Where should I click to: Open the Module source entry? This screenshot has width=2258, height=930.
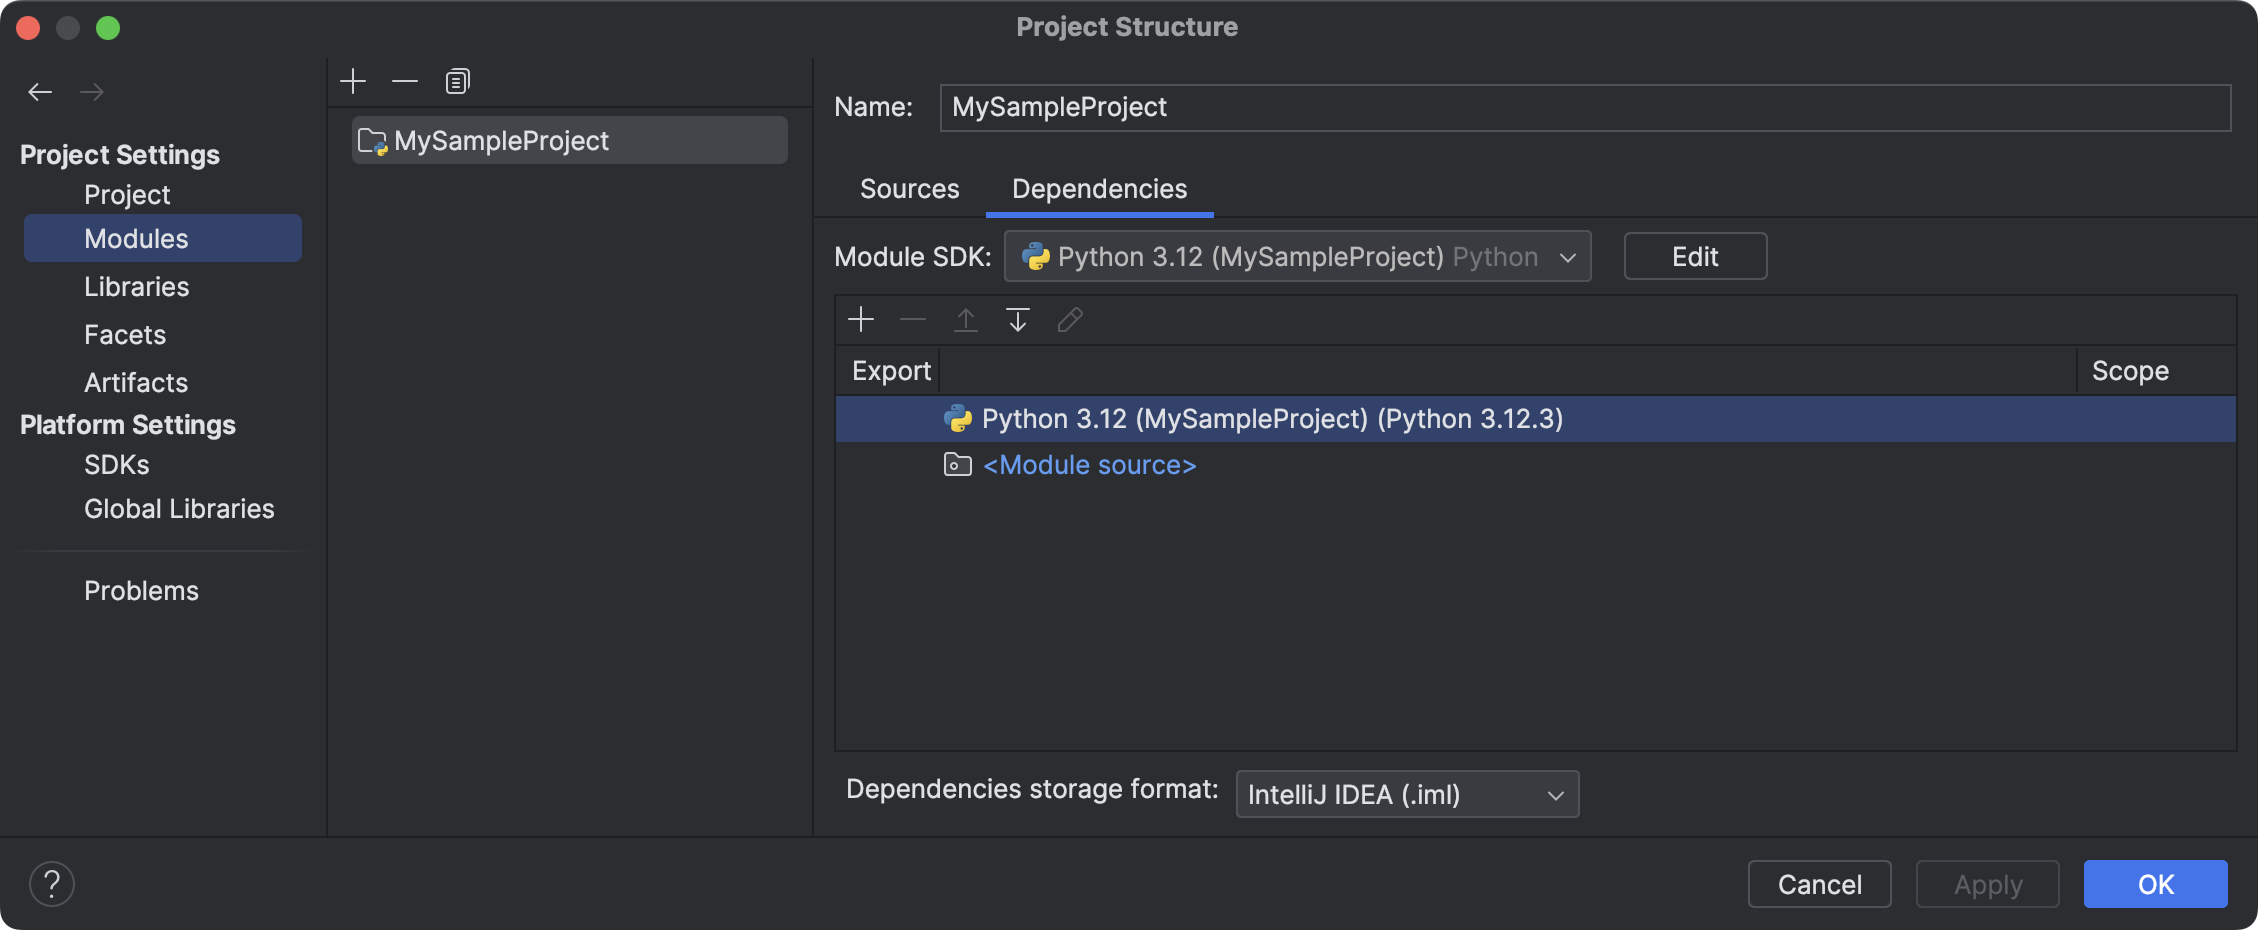click(1089, 464)
